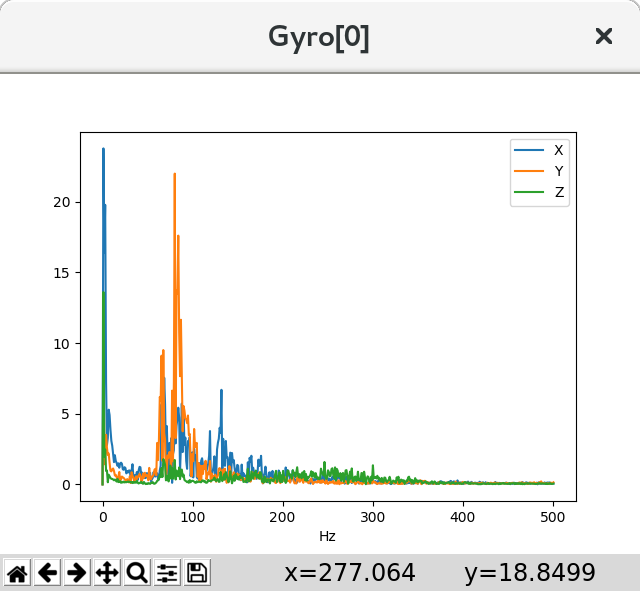Click the blue X line sample in legend

(529, 150)
